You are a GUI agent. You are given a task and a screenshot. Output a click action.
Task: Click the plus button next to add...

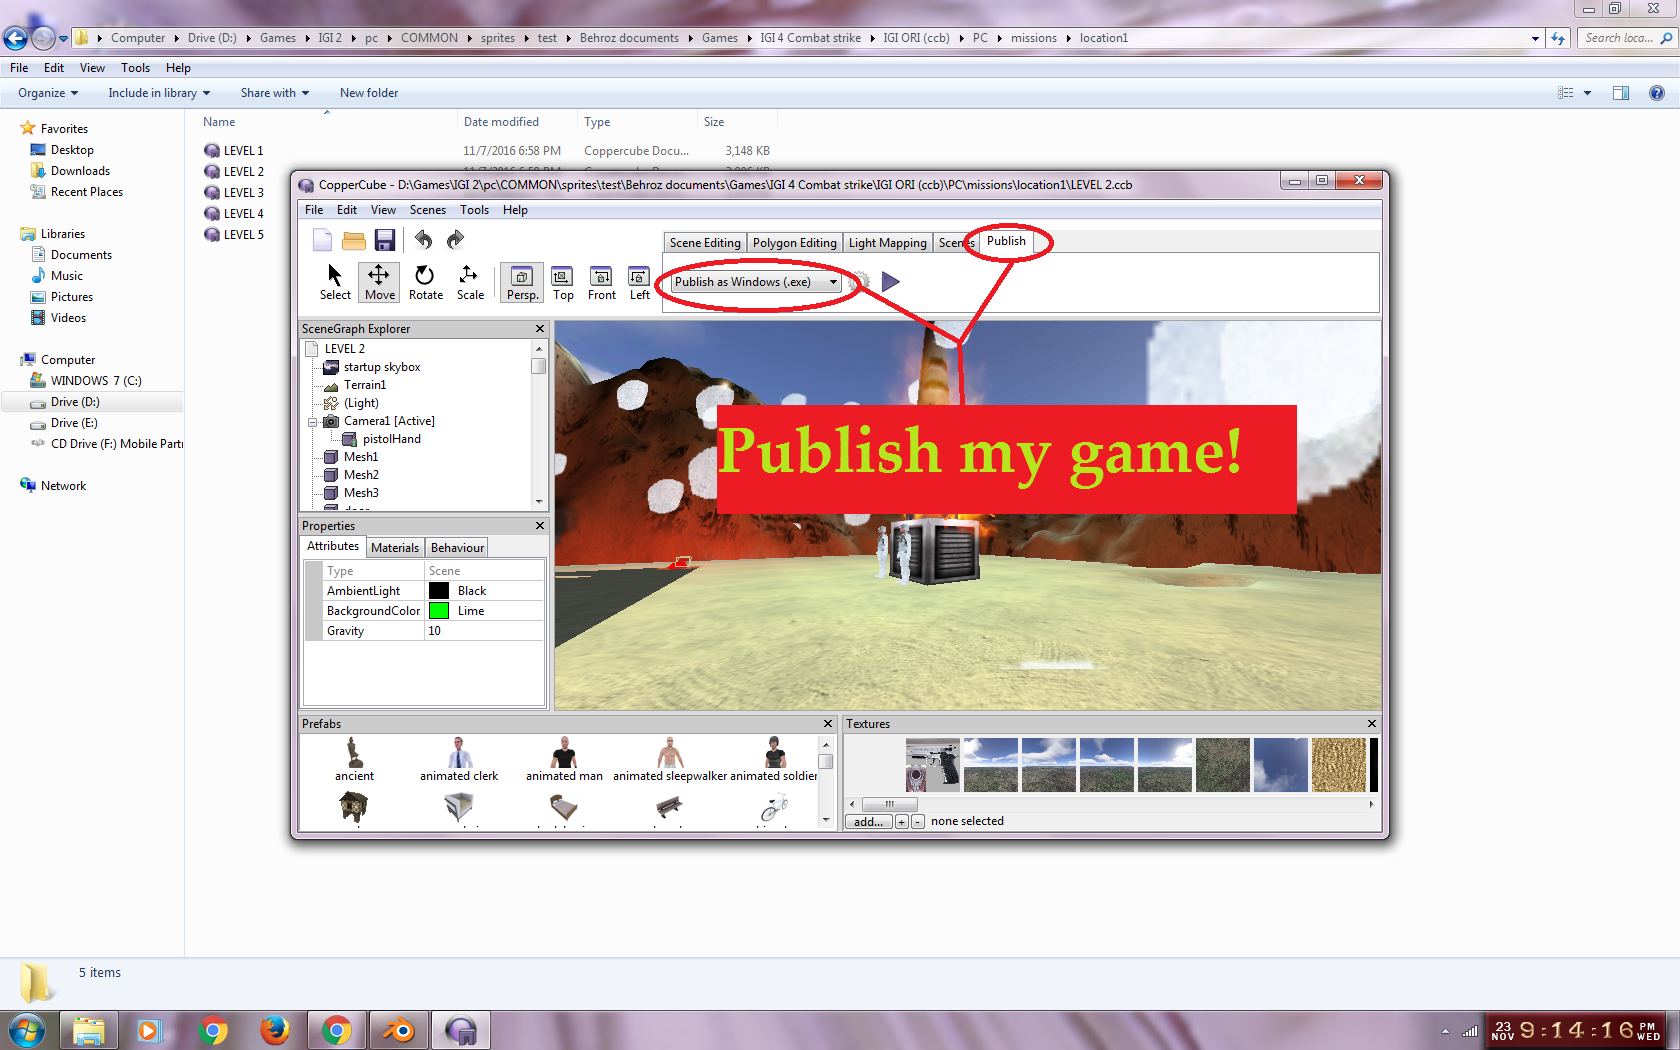click(x=902, y=822)
